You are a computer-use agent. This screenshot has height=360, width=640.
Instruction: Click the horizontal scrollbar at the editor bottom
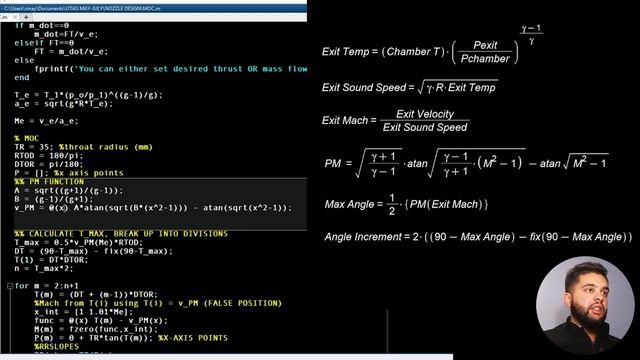(227, 357)
